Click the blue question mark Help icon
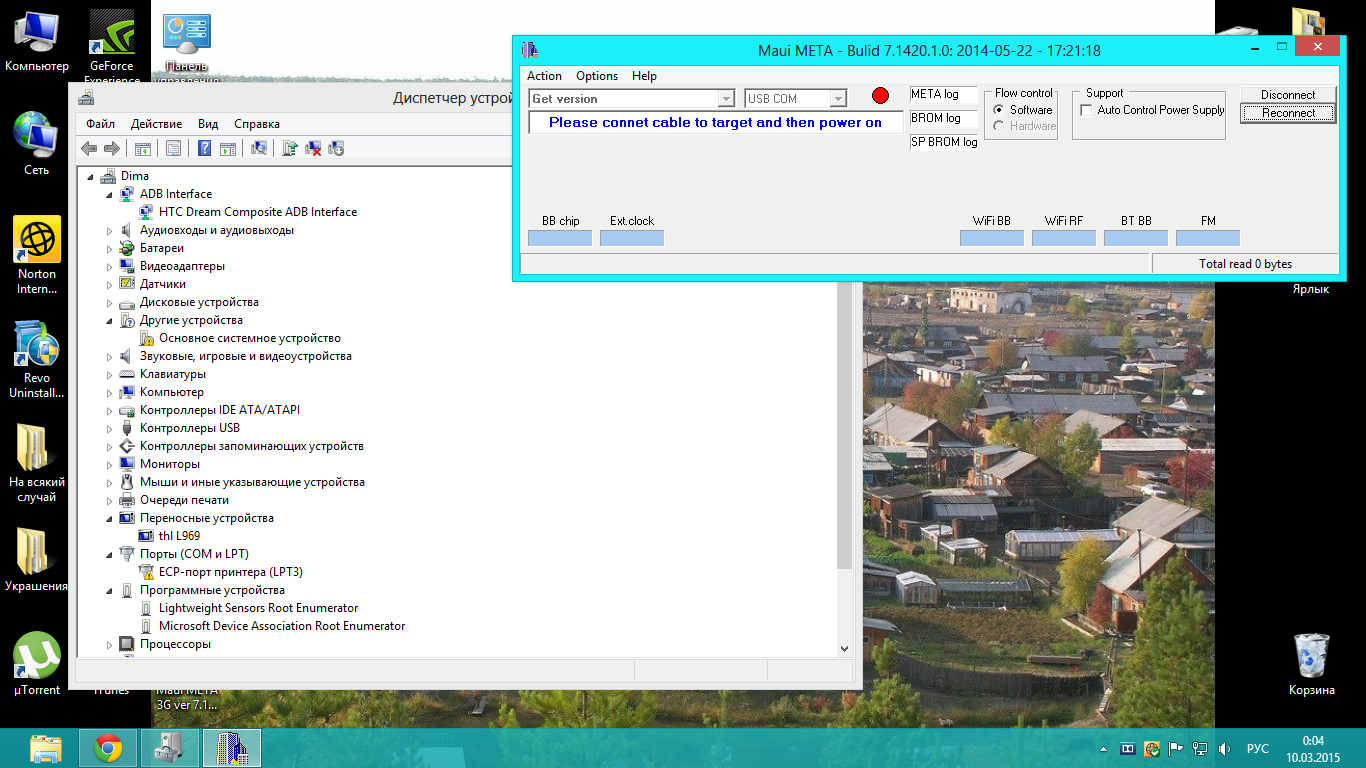The width and height of the screenshot is (1366, 768). pos(204,148)
